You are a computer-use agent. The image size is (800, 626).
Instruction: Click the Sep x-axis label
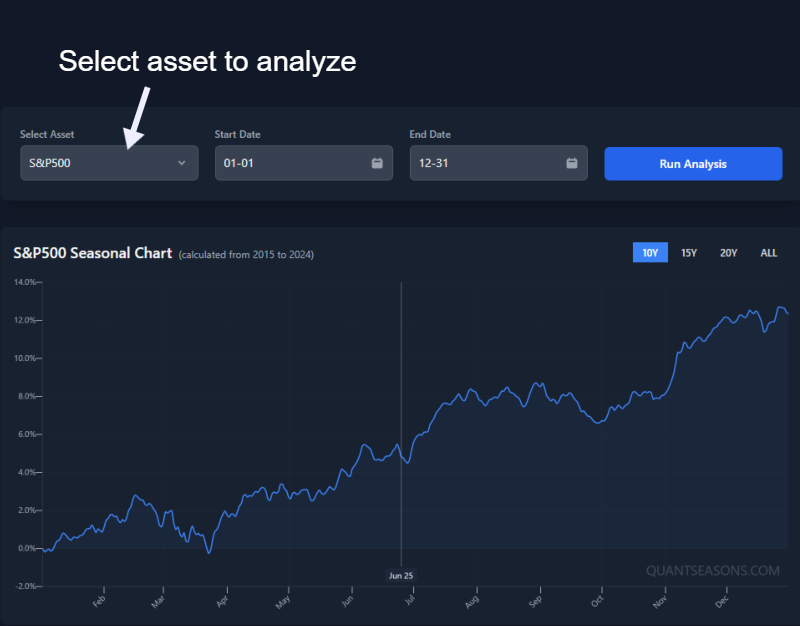click(x=535, y=602)
